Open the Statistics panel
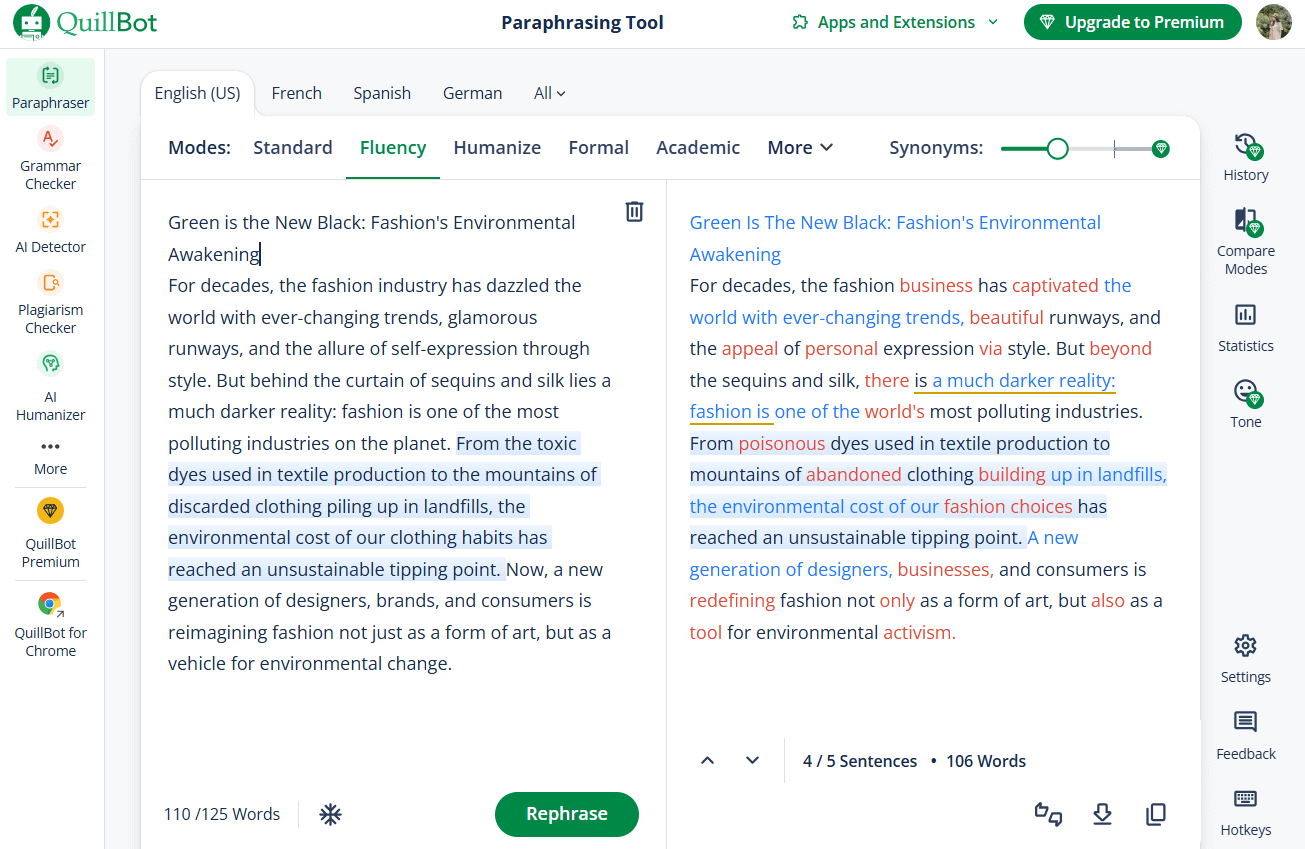This screenshot has width=1305, height=849. pyautogui.click(x=1246, y=328)
